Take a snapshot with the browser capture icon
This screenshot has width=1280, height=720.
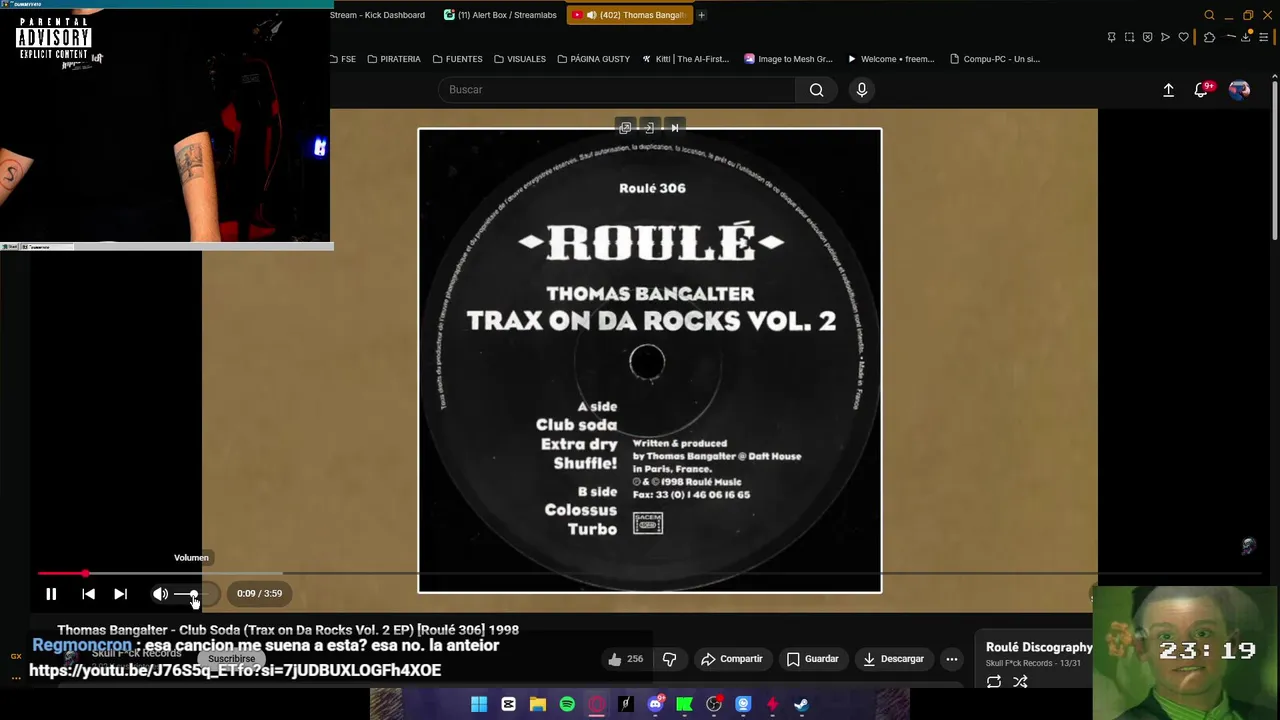pyautogui.click(x=1129, y=37)
